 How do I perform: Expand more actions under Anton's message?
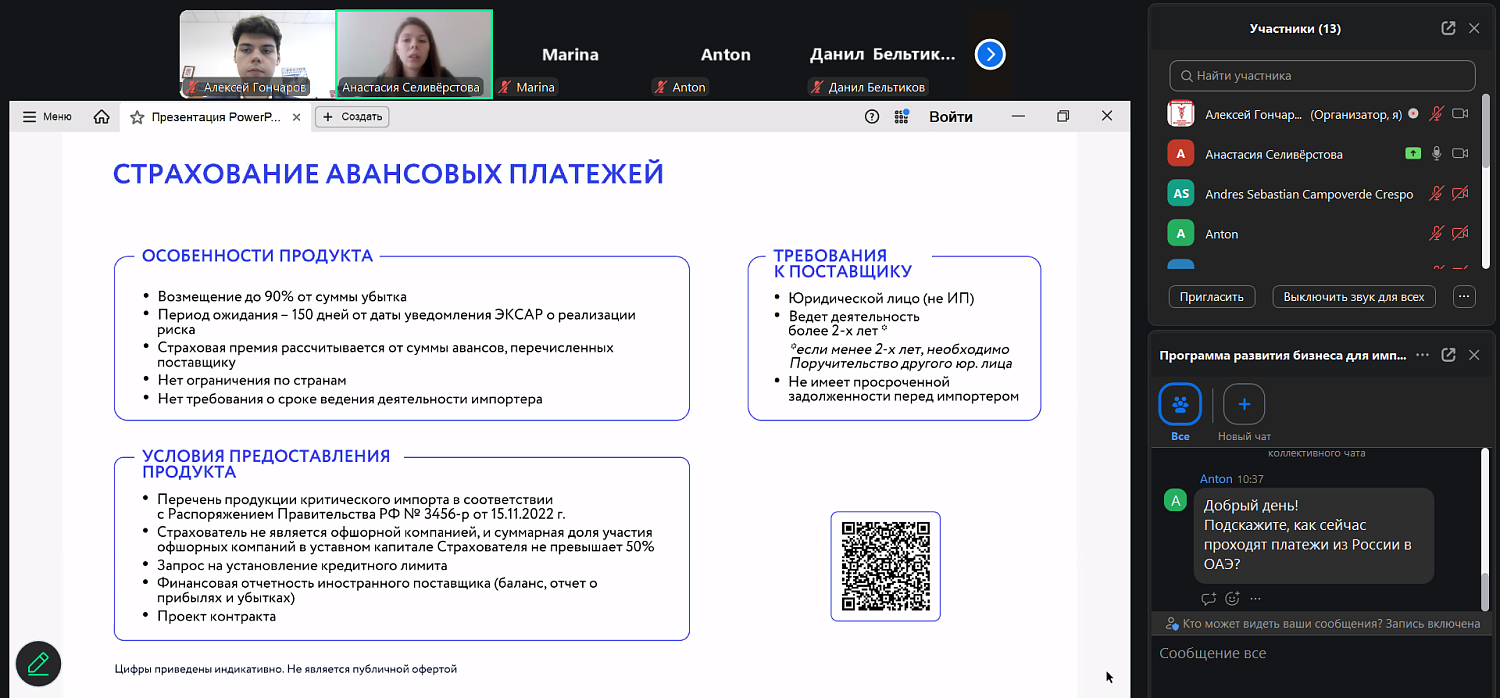click(1256, 598)
